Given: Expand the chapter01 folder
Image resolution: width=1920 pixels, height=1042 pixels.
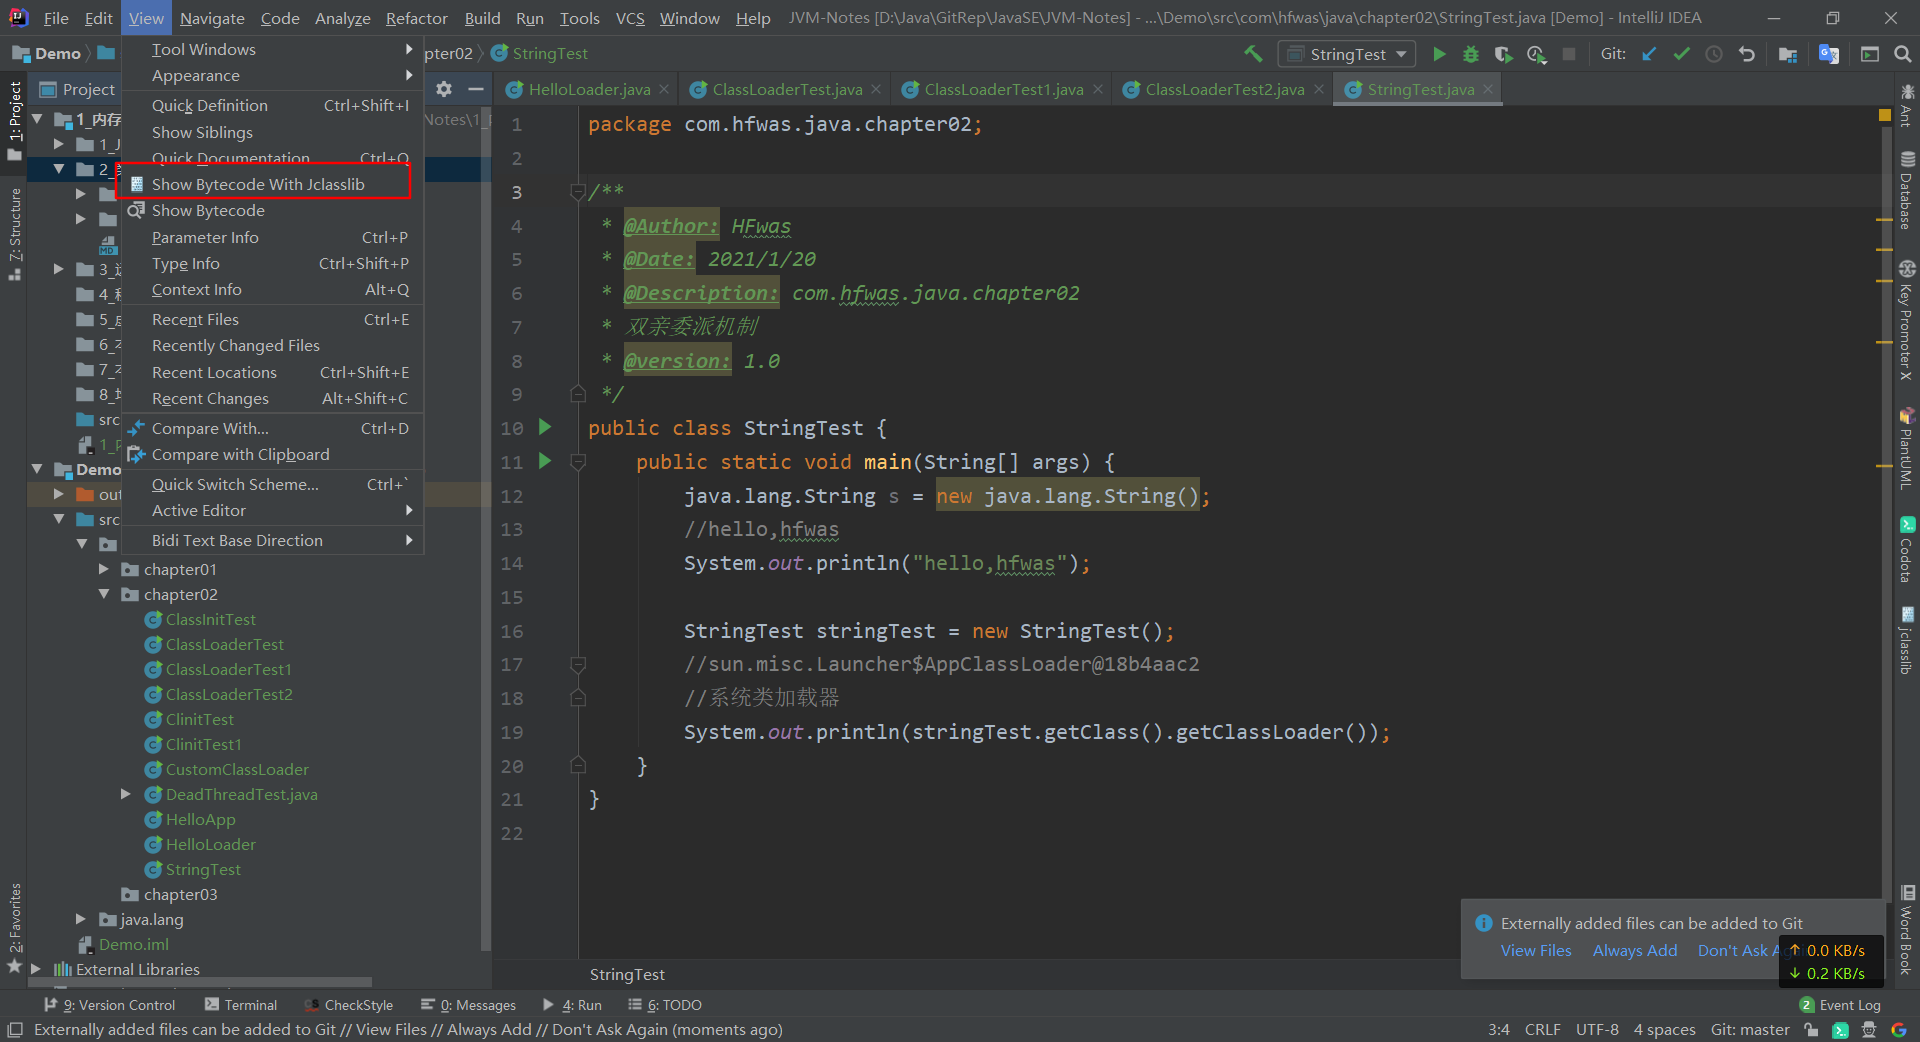Looking at the screenshot, I should [x=104, y=569].
